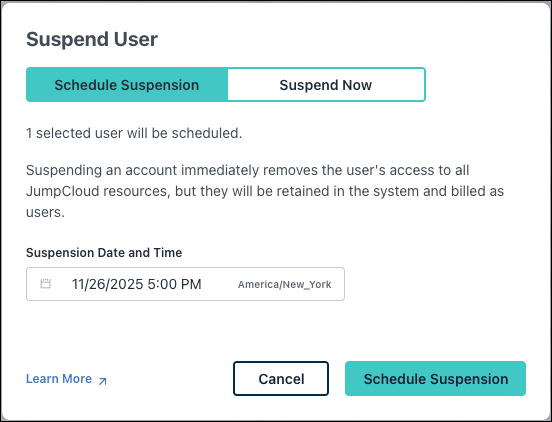
Task: Click the 5:00 PM time portion
Action: 174,284
